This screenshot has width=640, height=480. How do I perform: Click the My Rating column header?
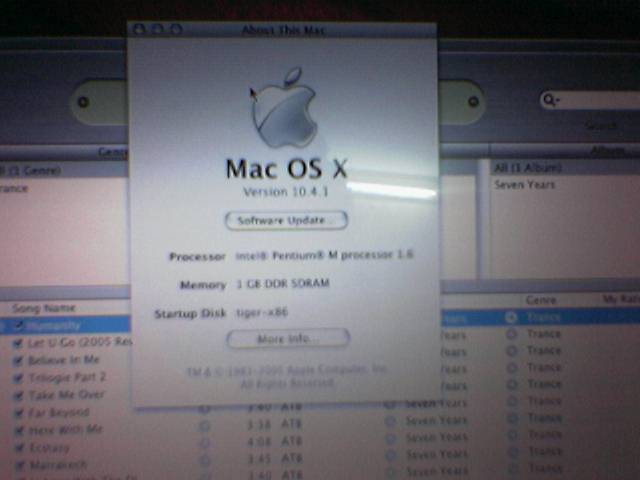[x=620, y=300]
